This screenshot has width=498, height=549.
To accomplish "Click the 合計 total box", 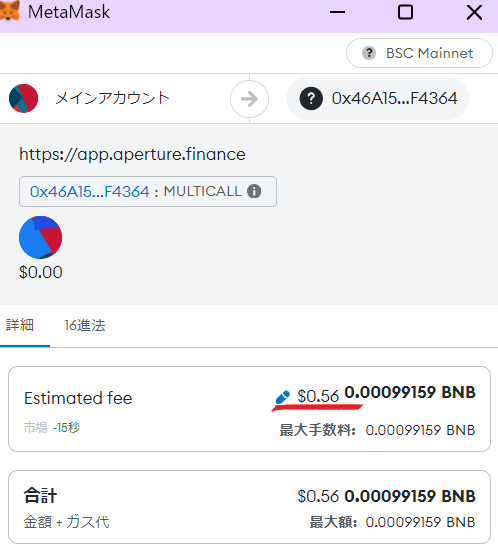I will [x=249, y=507].
